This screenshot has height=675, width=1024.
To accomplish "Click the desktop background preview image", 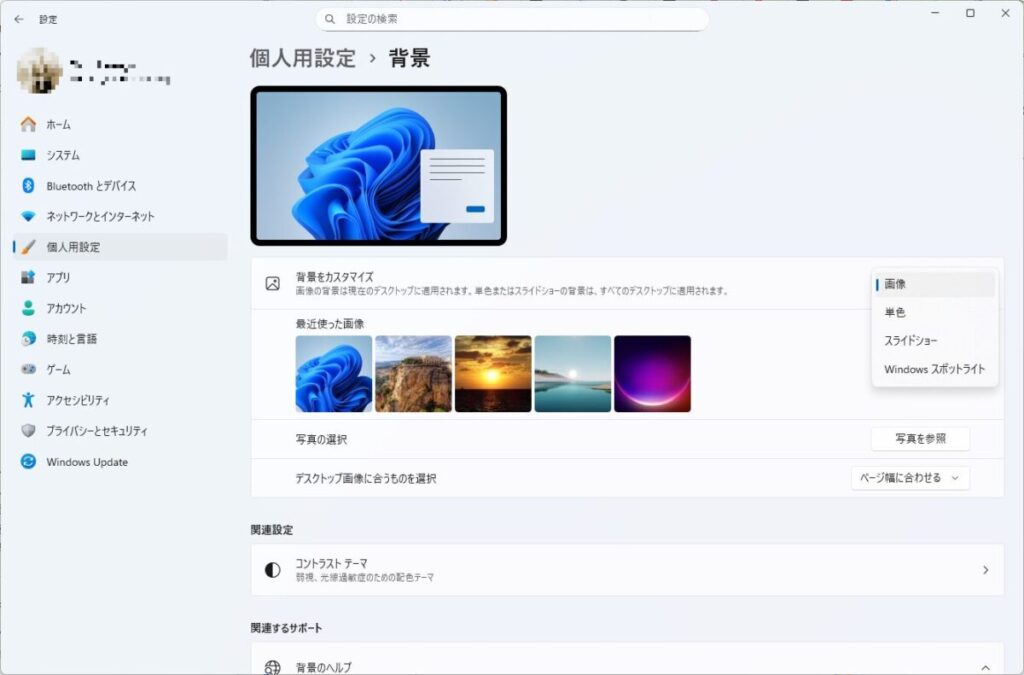I will coord(379,166).
